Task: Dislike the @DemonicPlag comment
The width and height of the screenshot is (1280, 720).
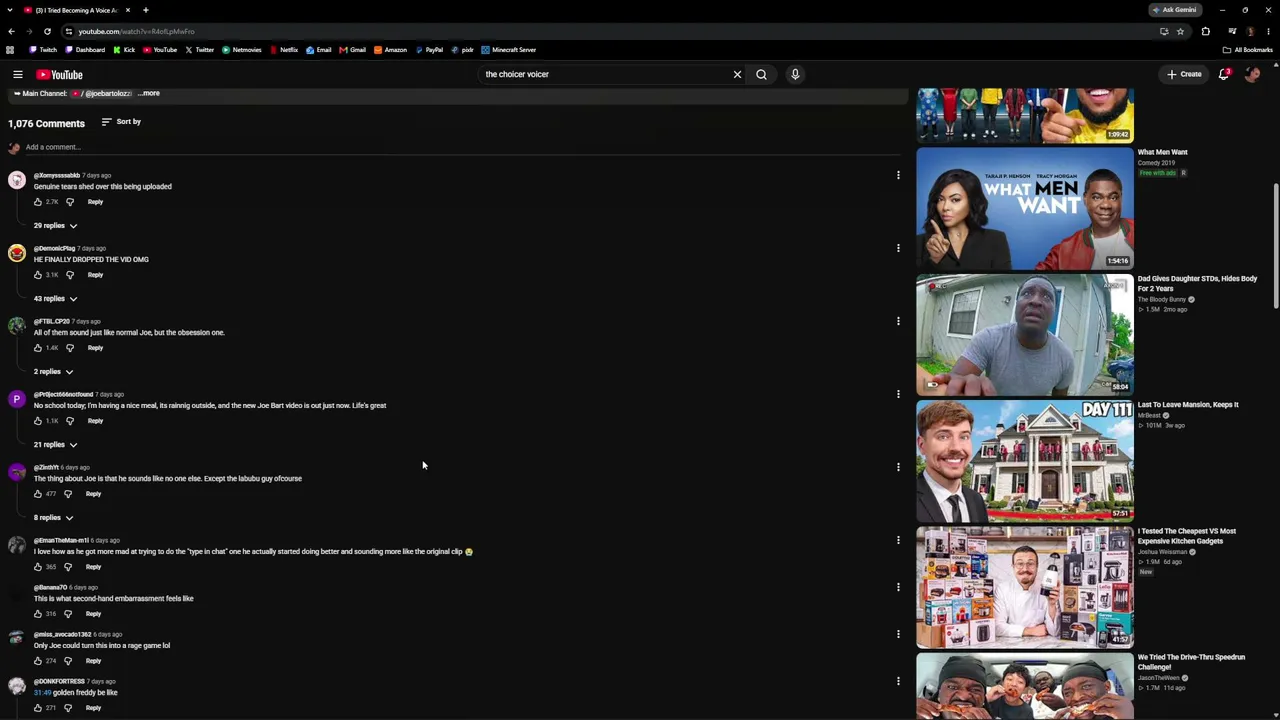Action: tap(70, 275)
